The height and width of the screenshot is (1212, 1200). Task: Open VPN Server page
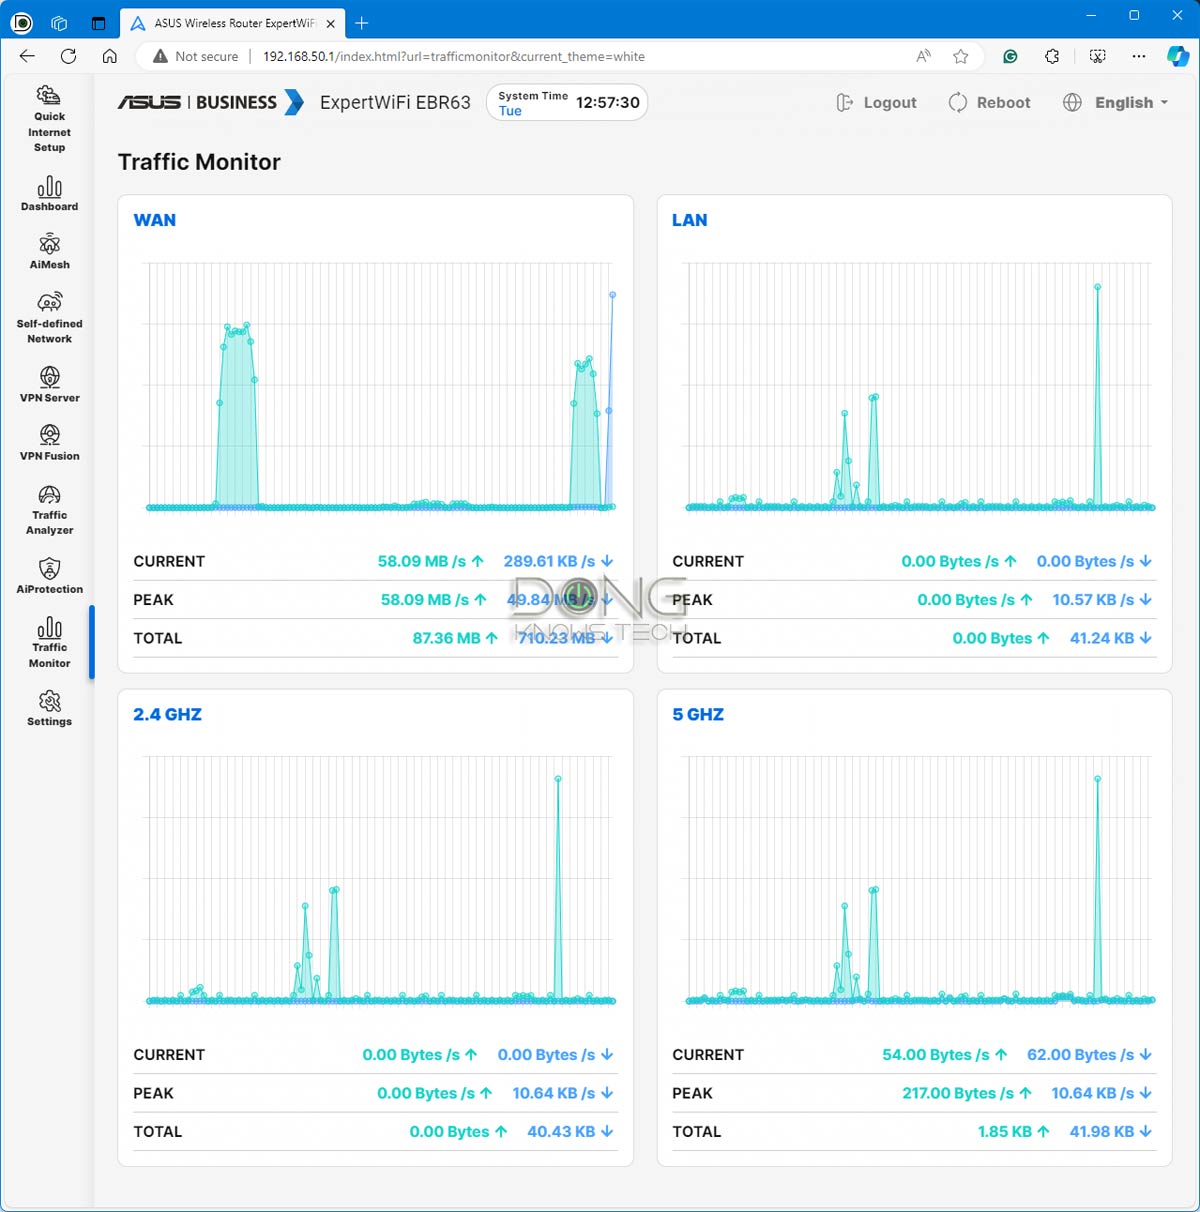coord(49,384)
